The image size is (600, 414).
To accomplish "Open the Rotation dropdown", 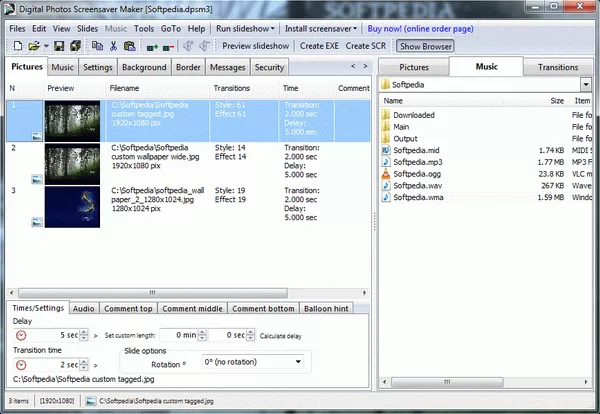I will [x=298, y=362].
